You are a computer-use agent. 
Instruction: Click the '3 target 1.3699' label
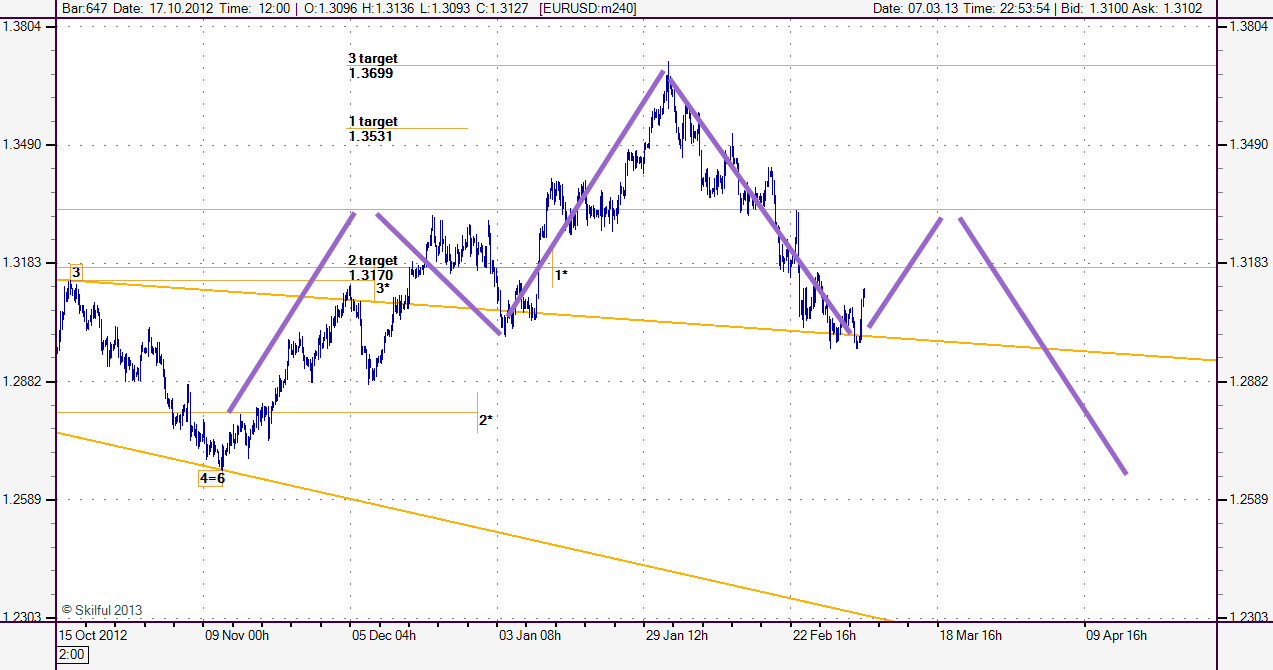tap(372, 66)
